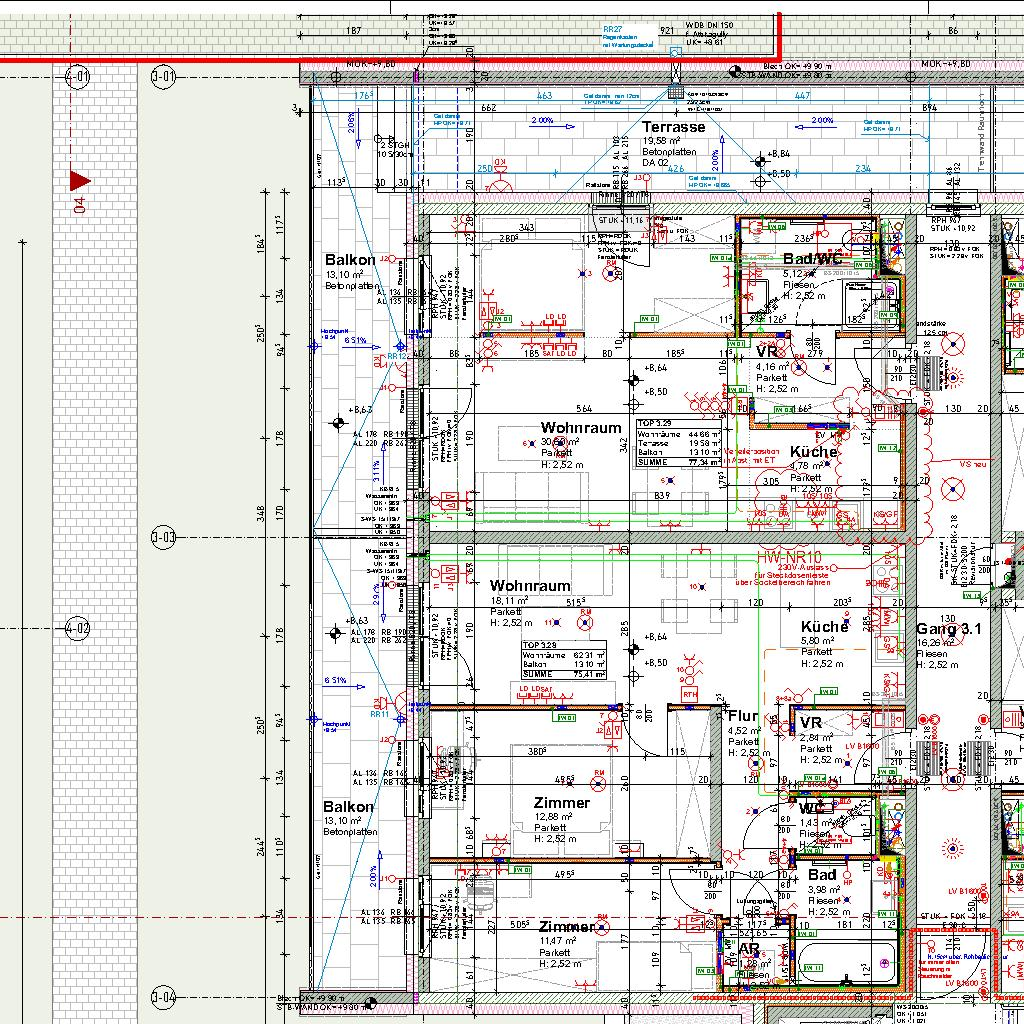
Task: Select the Wohnraum 18,11 m² room label
Action: [530, 586]
